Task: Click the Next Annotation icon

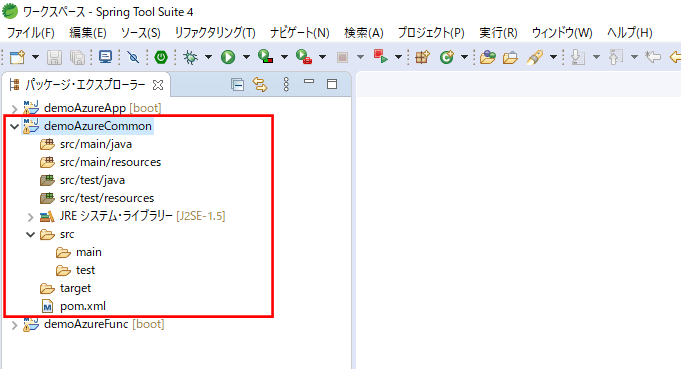Action: coord(578,57)
